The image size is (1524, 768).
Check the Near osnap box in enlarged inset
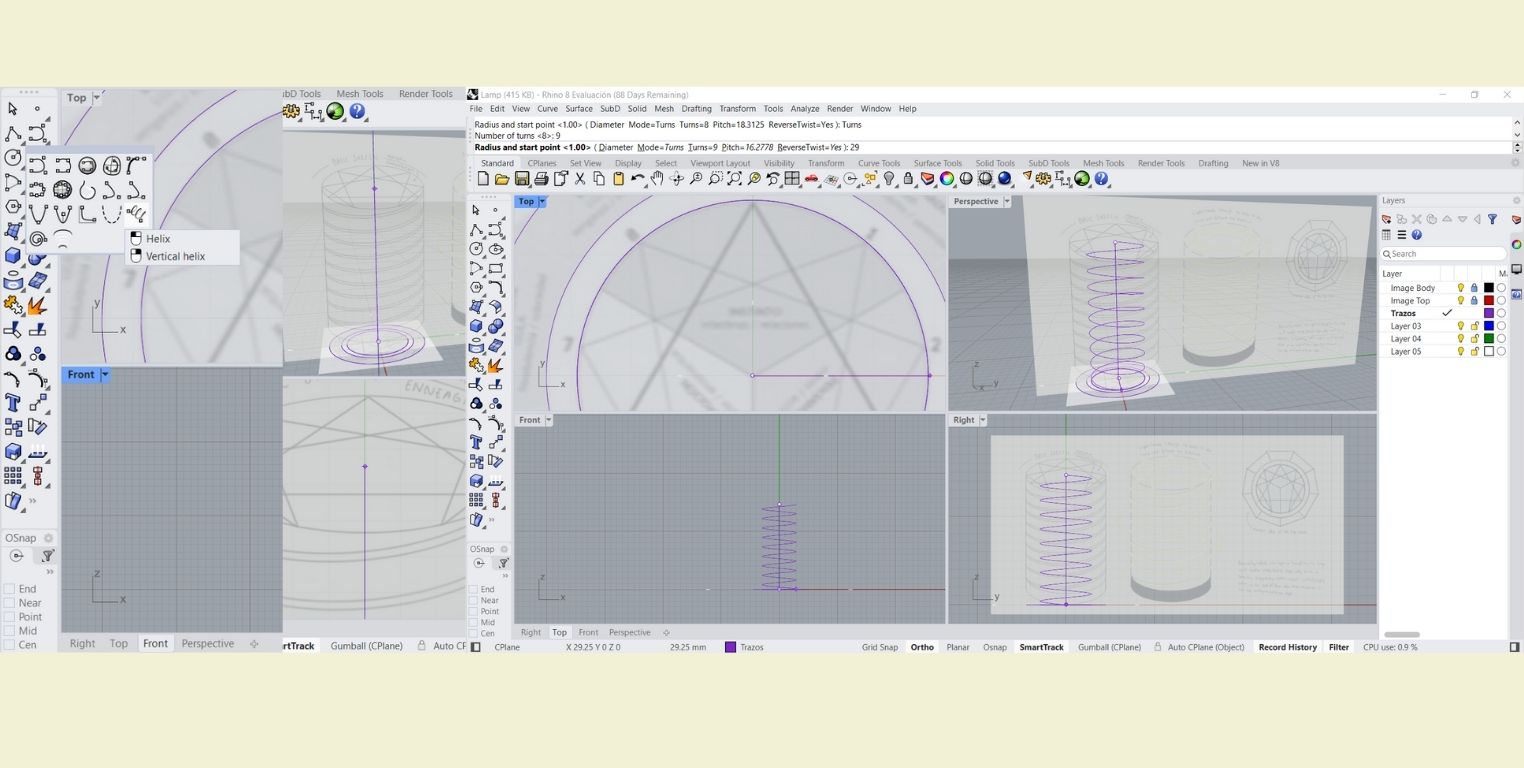pyautogui.click(x=9, y=603)
